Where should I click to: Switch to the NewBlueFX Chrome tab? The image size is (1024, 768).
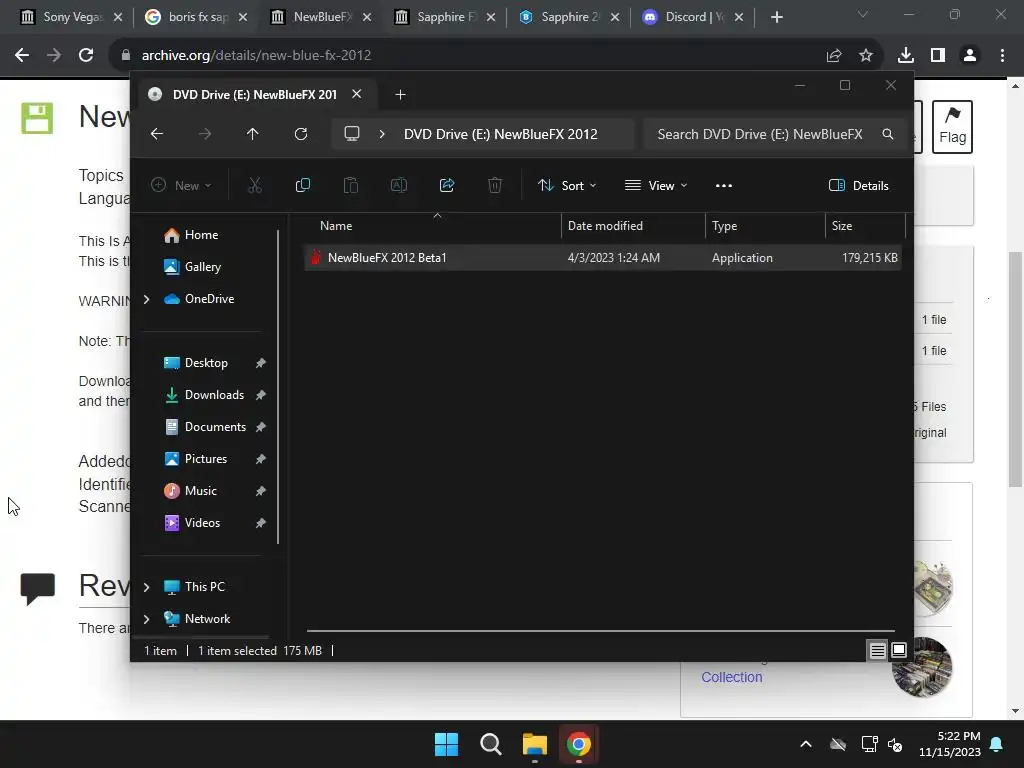click(x=322, y=17)
